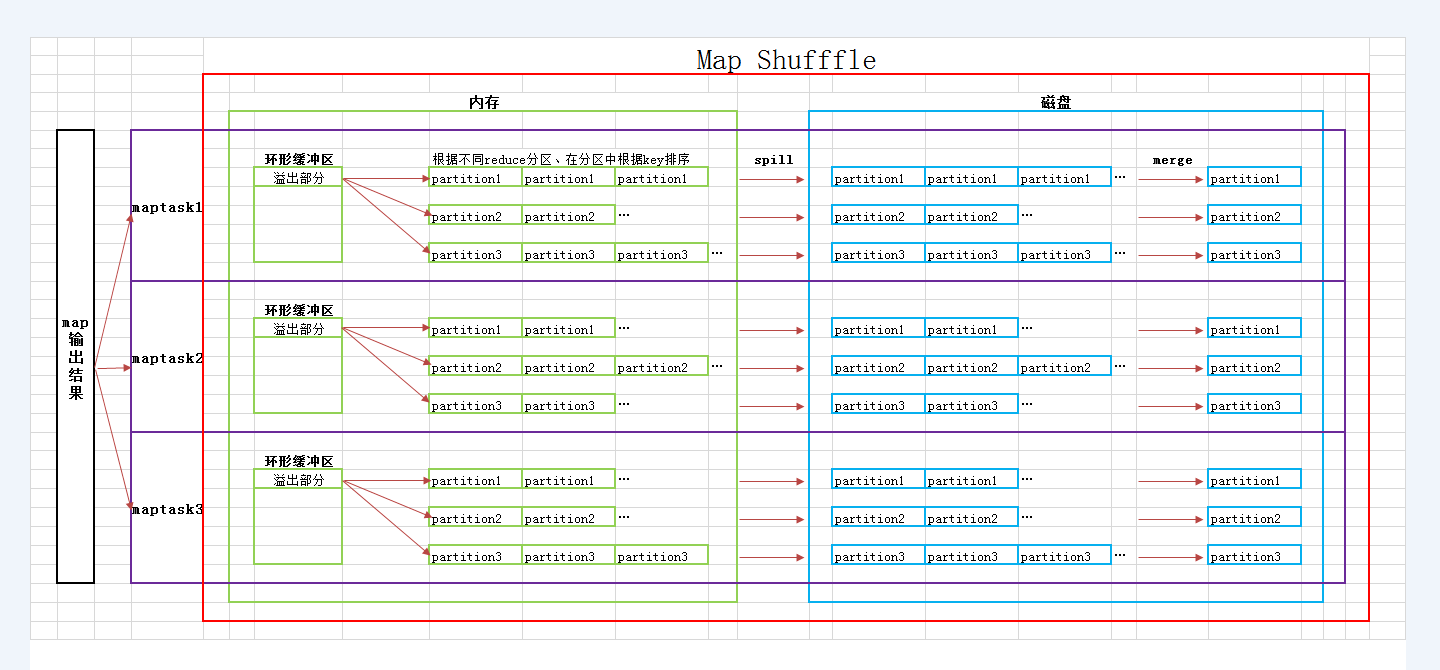The height and width of the screenshot is (670, 1440).
Task: Click the "spill" column label
Action: pyautogui.click(x=773, y=160)
